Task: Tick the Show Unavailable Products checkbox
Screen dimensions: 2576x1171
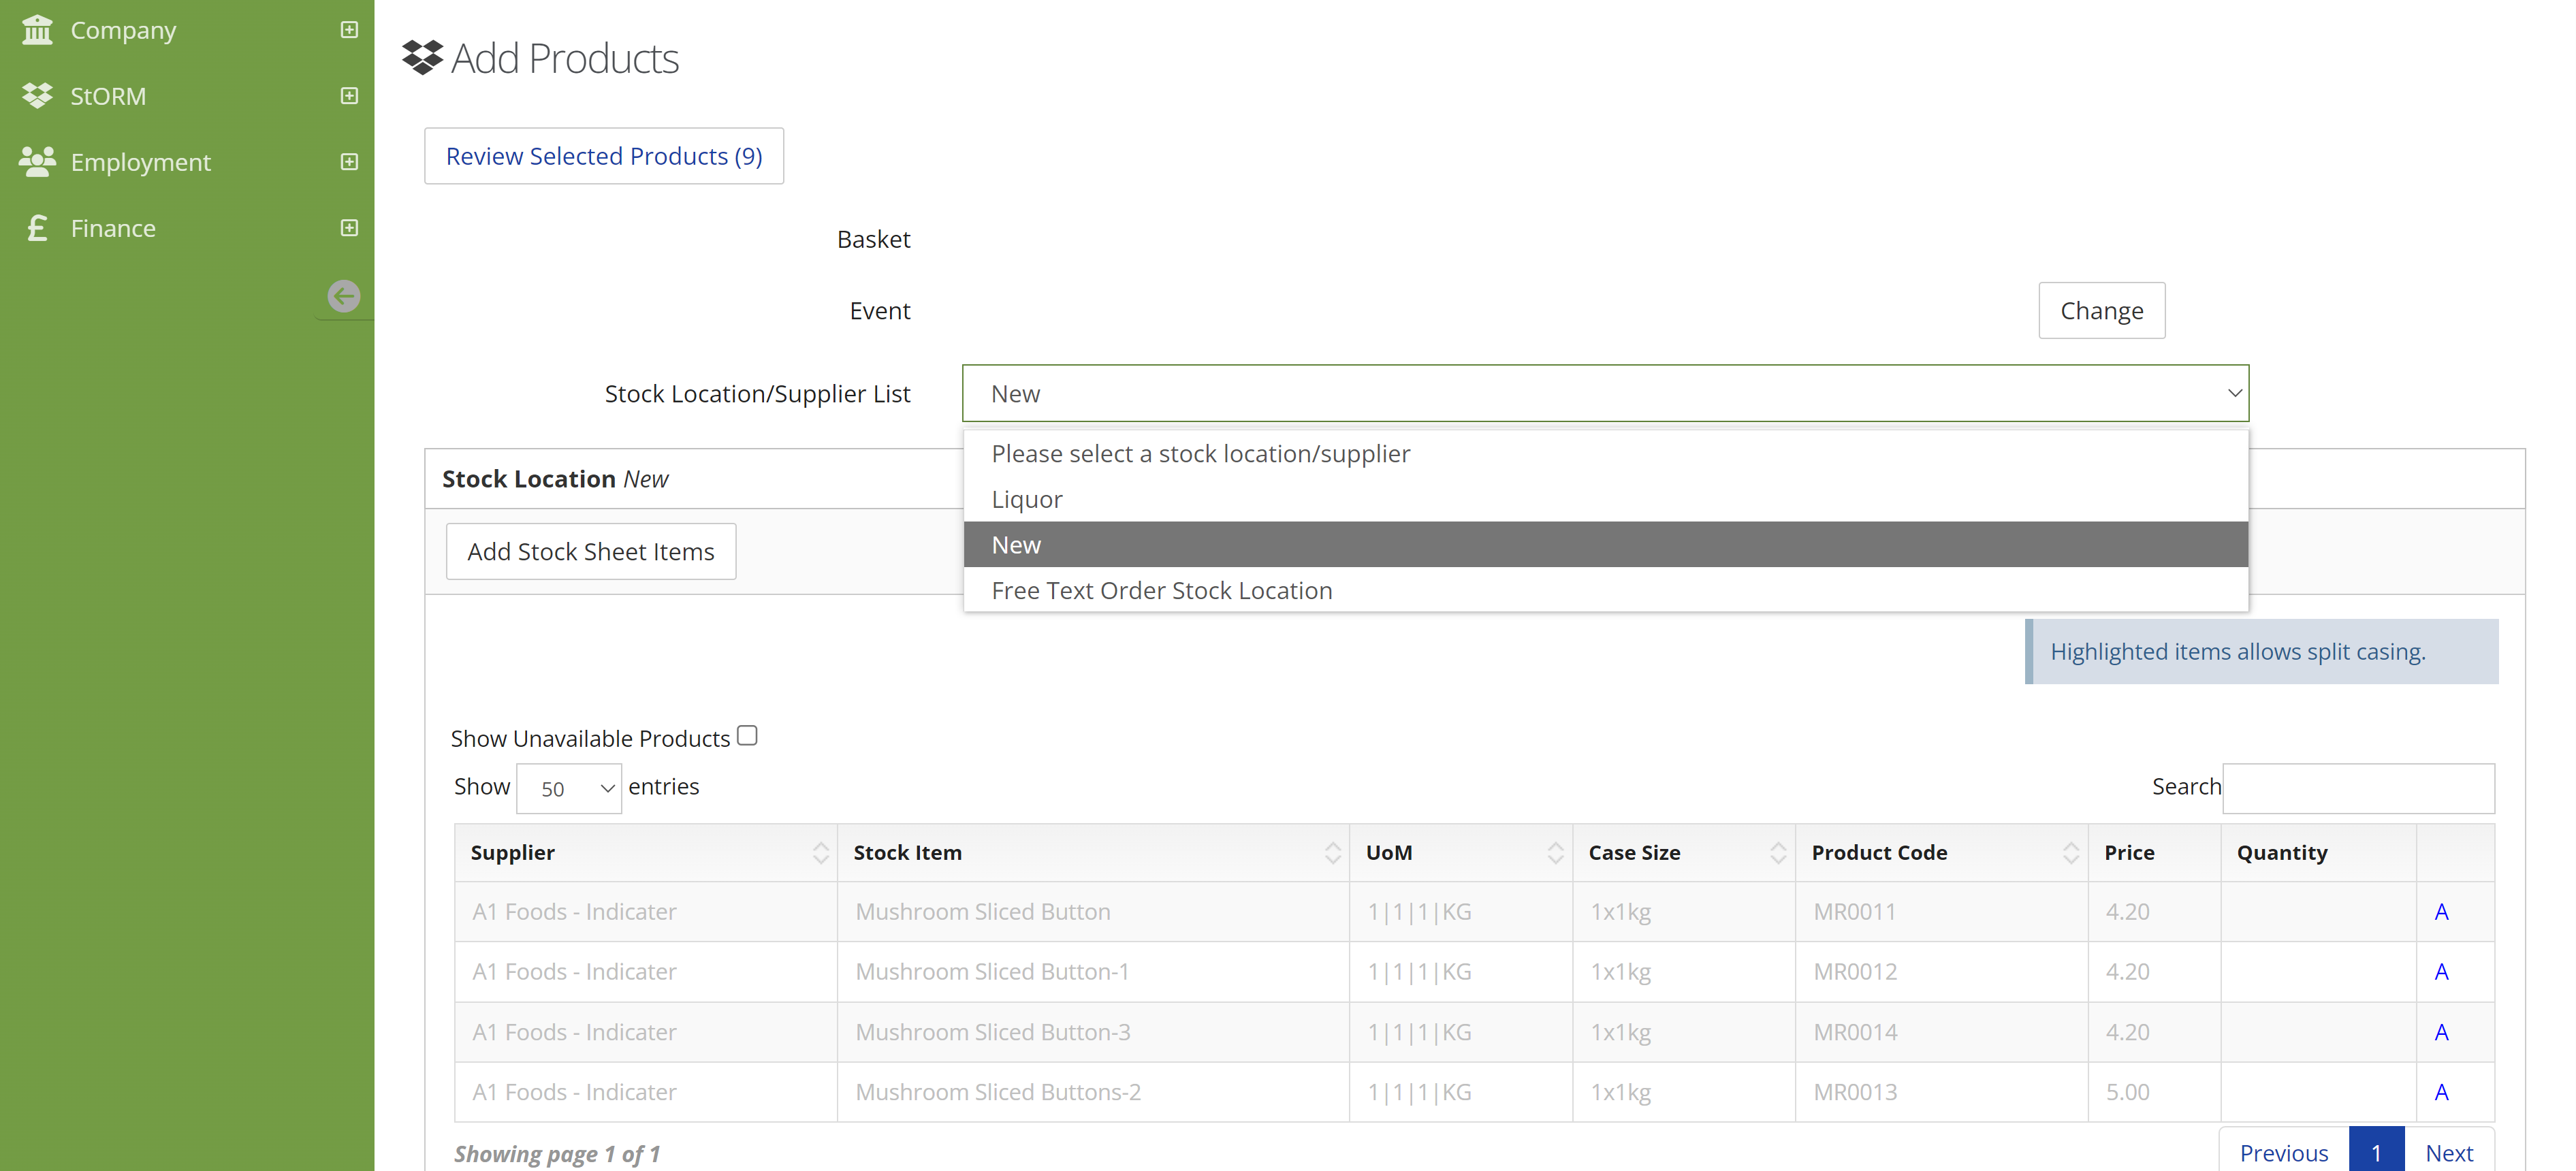Action: (747, 736)
